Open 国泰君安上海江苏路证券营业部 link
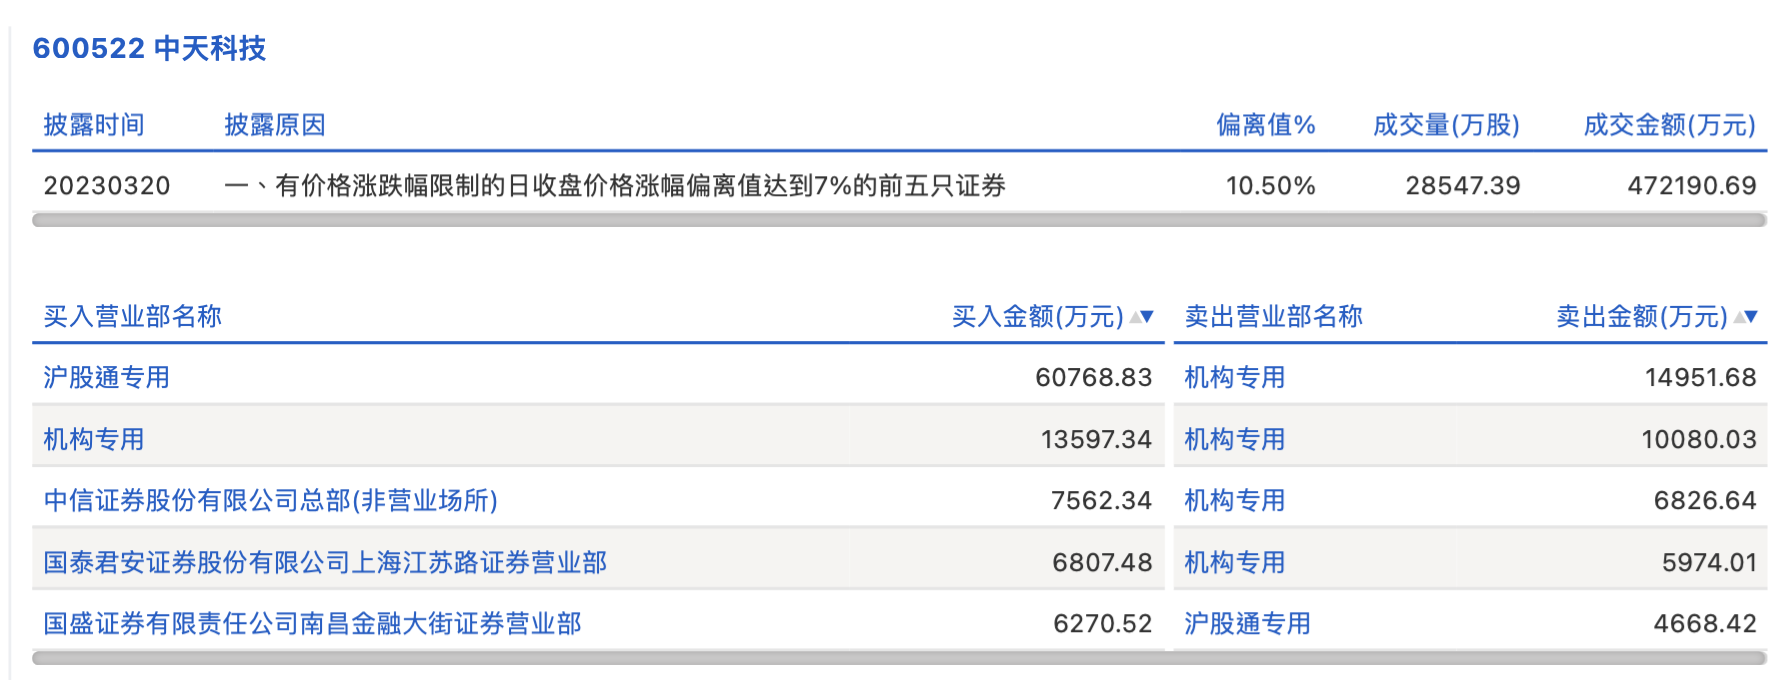 (324, 563)
